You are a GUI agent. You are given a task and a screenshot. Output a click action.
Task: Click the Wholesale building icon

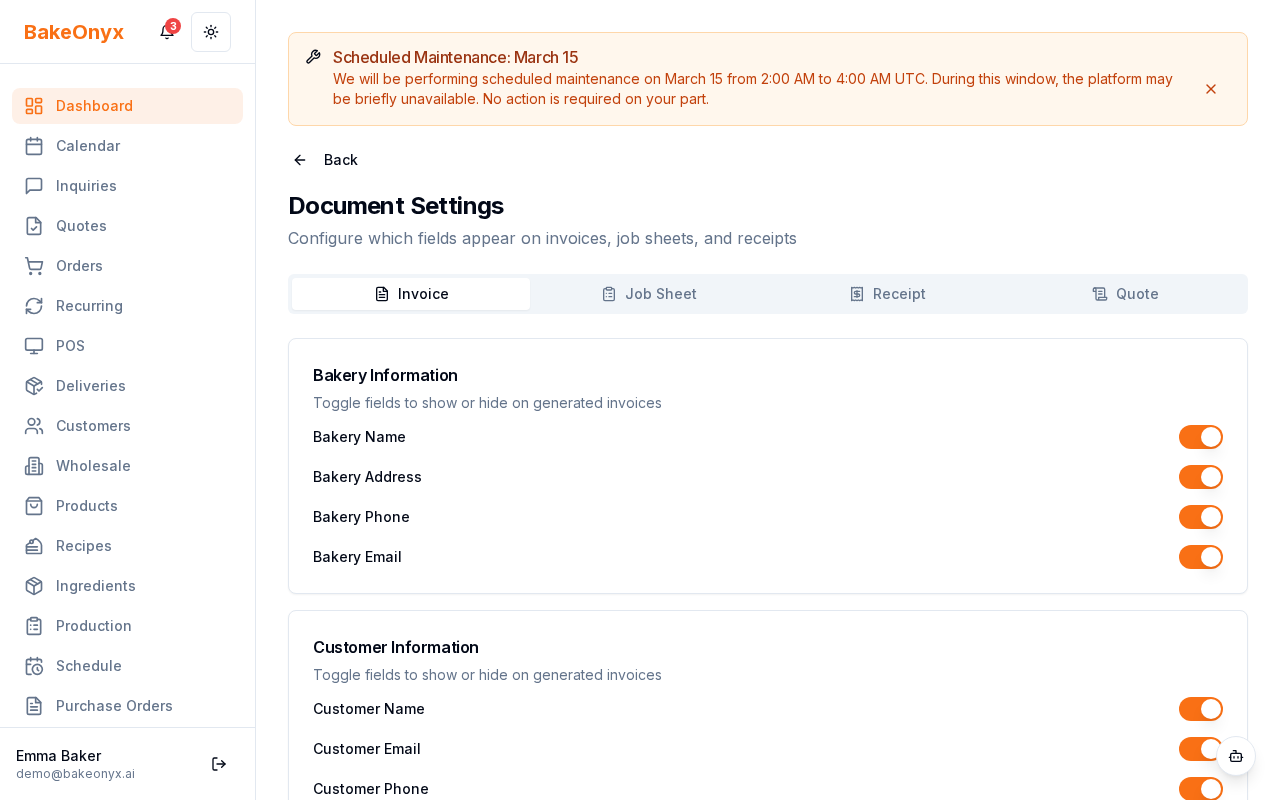pyautogui.click(x=34, y=466)
